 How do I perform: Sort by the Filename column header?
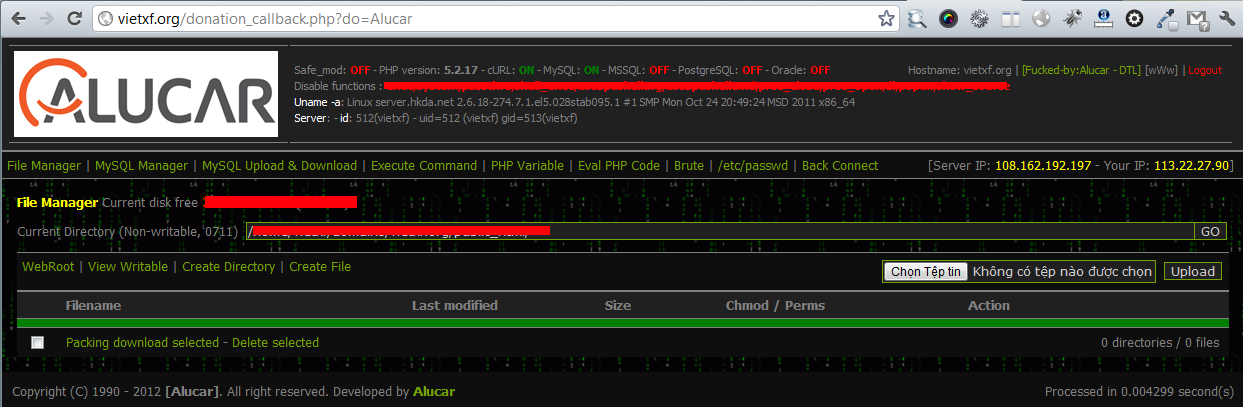93,306
